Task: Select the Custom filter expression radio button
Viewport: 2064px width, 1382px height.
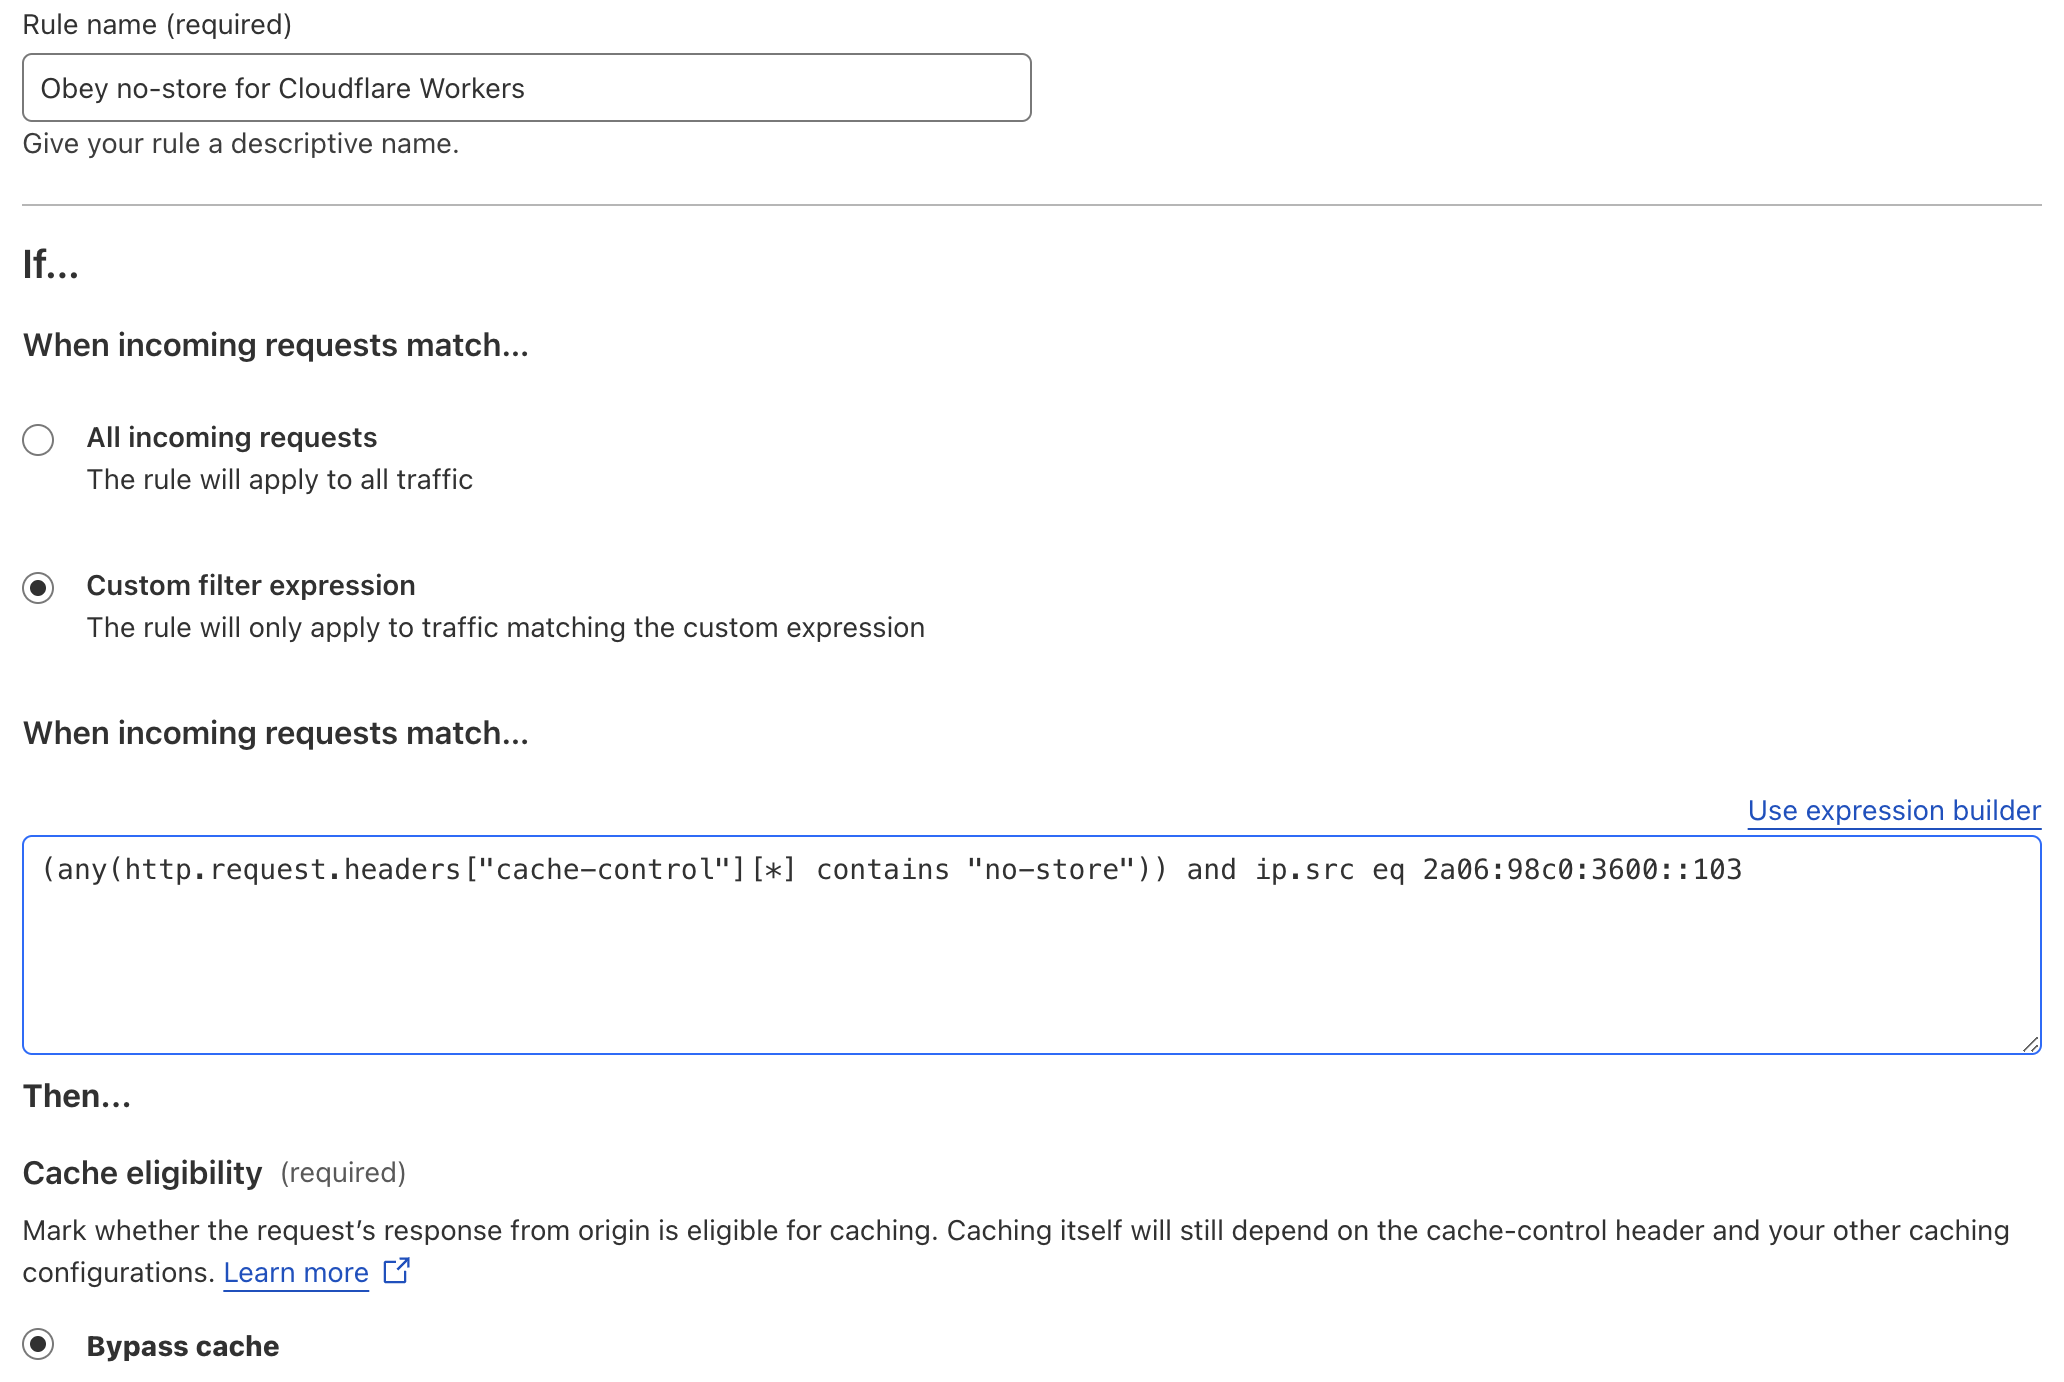Action: click(38, 587)
